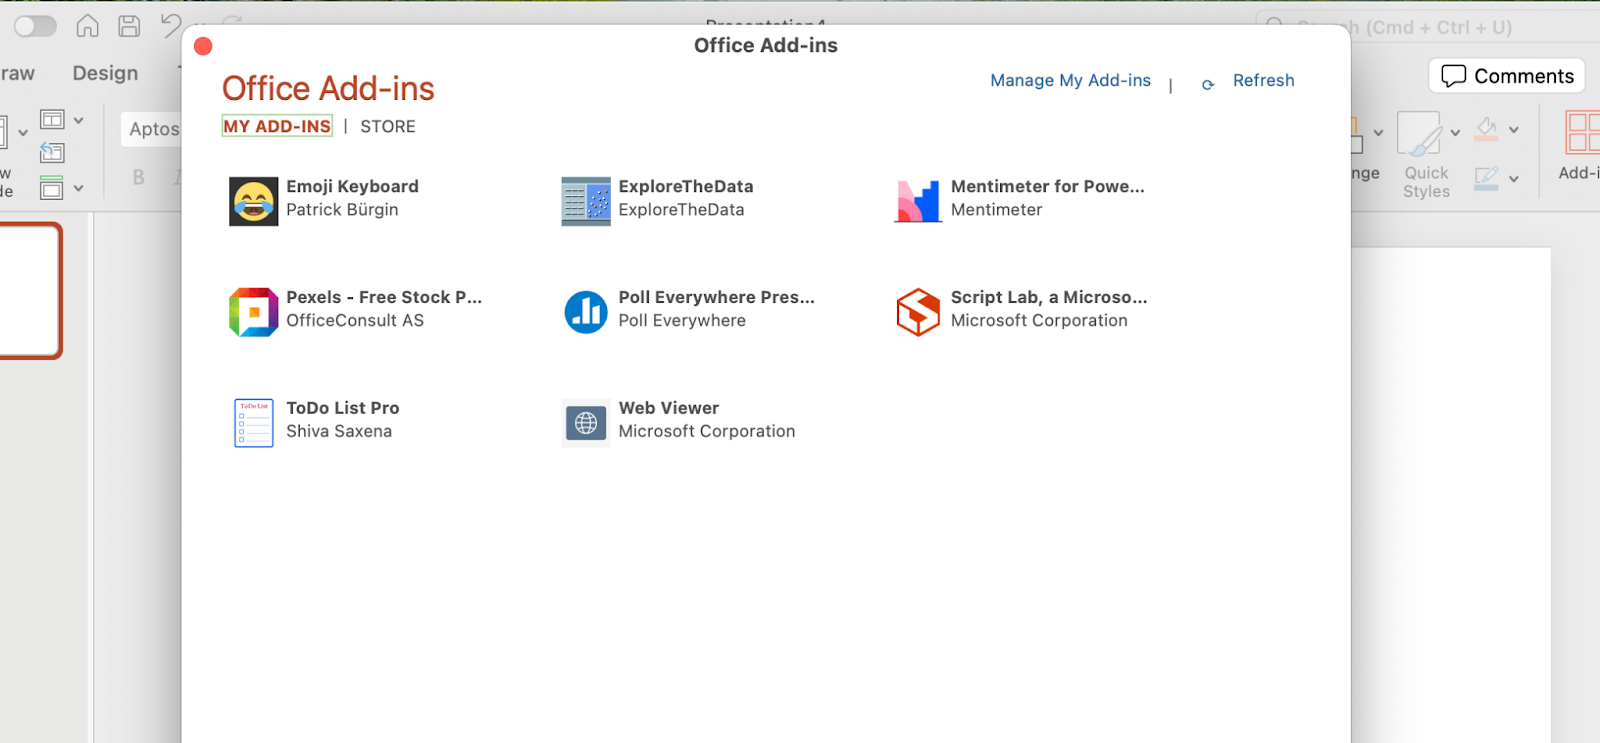Open the Poll Everywhere add-in icon
Image resolution: width=1600 pixels, height=743 pixels.
pos(586,312)
